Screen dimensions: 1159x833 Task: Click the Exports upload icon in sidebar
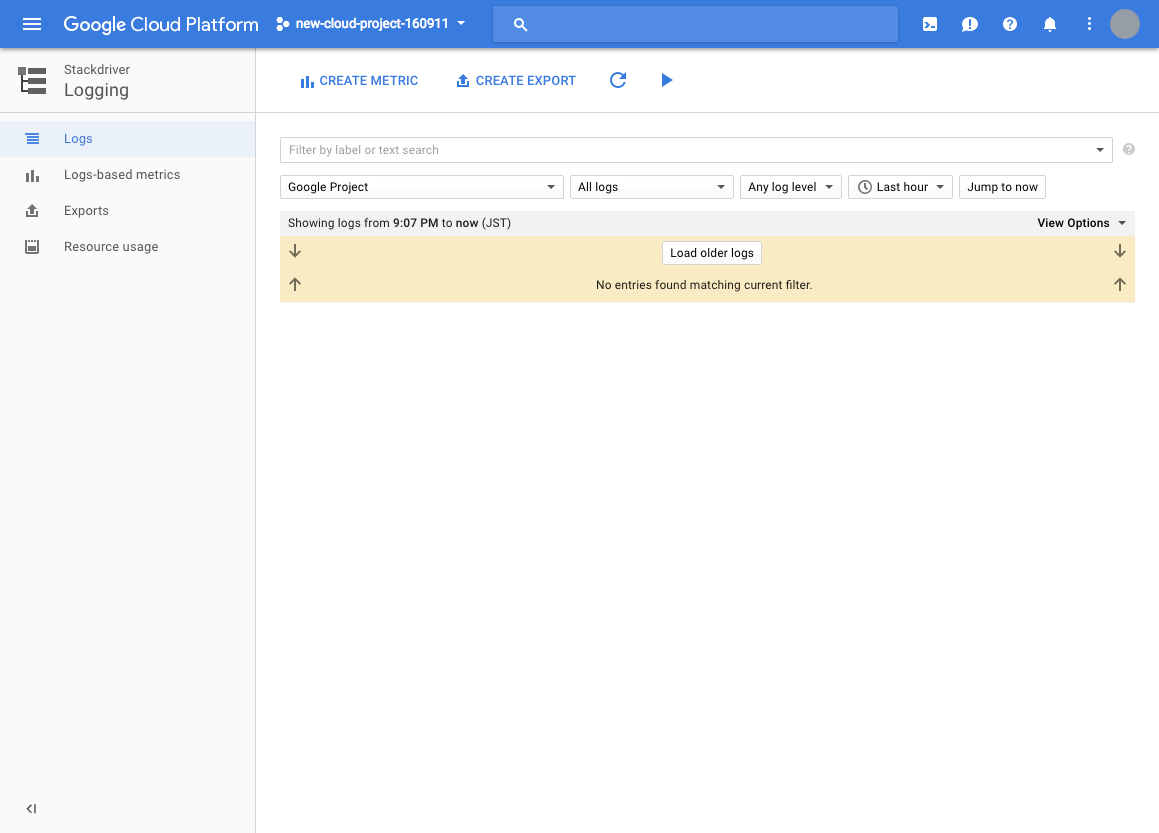[x=32, y=211]
